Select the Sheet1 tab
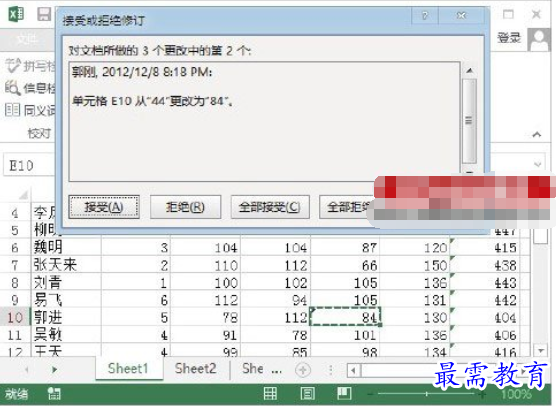Image resolution: width=556 pixels, height=406 pixels. pos(129,369)
